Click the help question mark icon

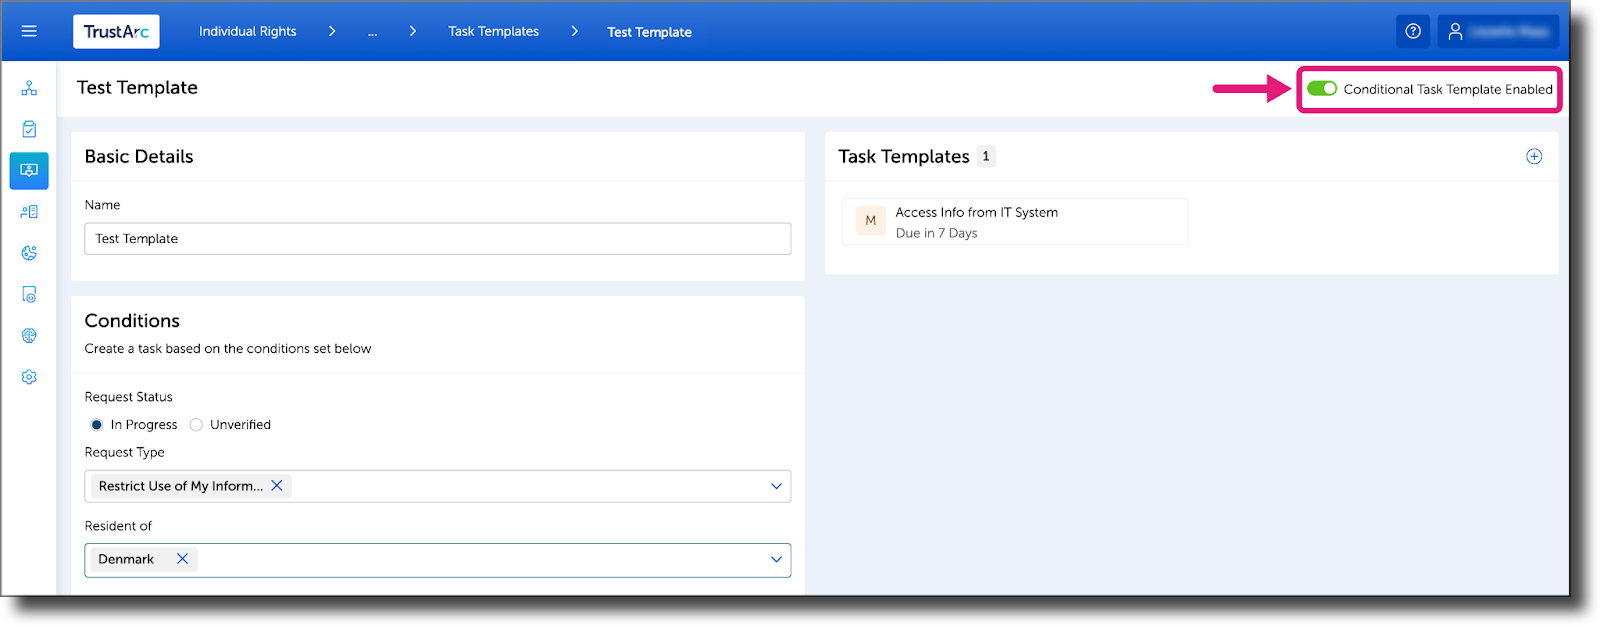tap(1413, 31)
